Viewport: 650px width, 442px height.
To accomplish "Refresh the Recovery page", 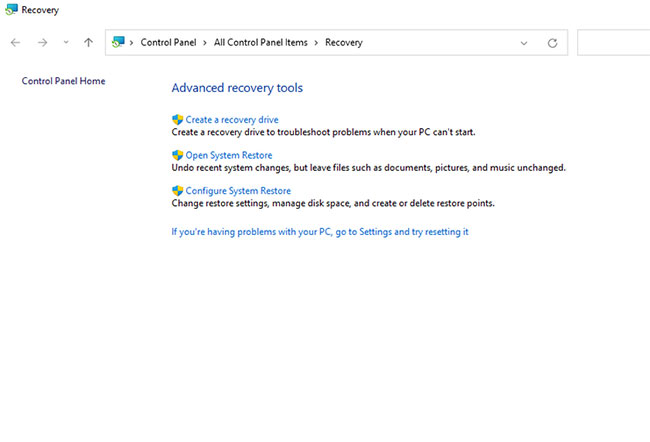I will [x=552, y=43].
